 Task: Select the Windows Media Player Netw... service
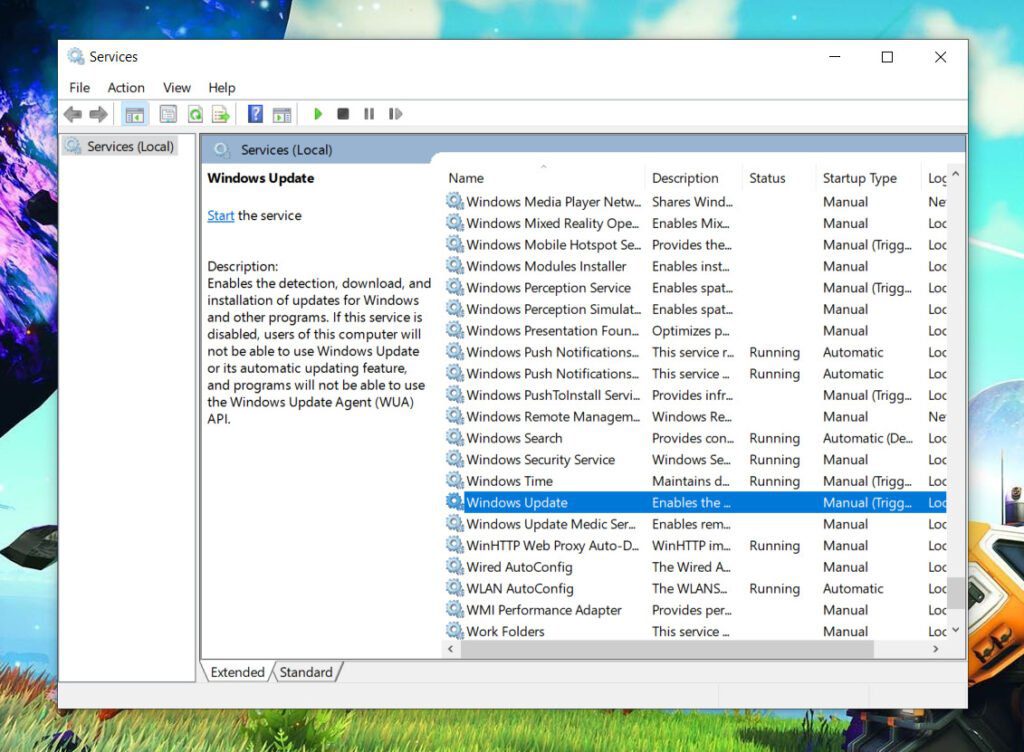pos(554,202)
